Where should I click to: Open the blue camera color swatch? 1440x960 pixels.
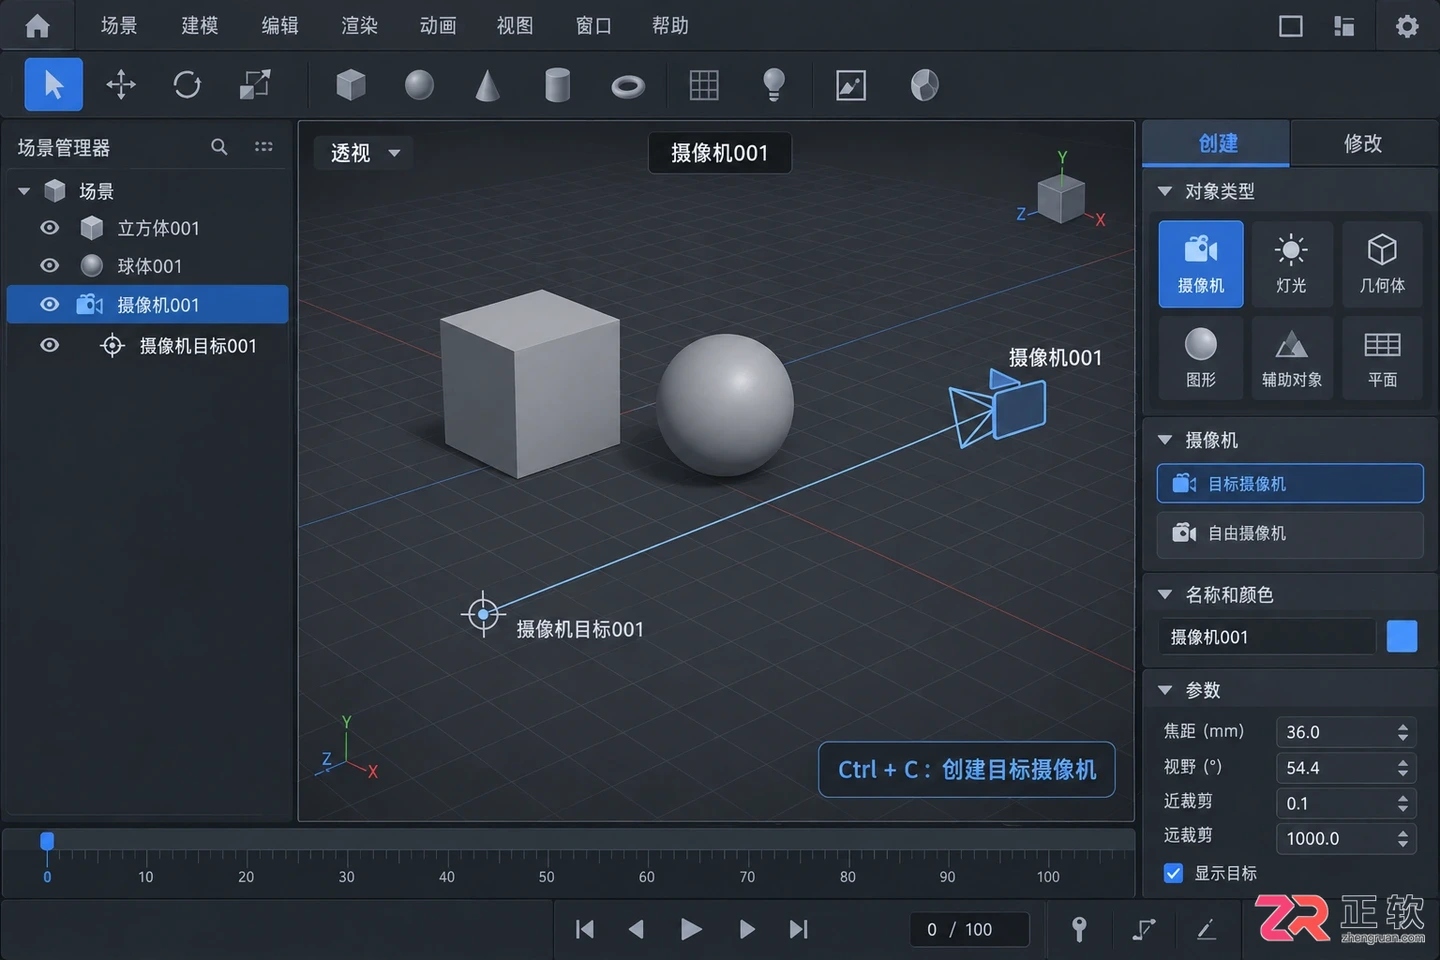coord(1402,637)
